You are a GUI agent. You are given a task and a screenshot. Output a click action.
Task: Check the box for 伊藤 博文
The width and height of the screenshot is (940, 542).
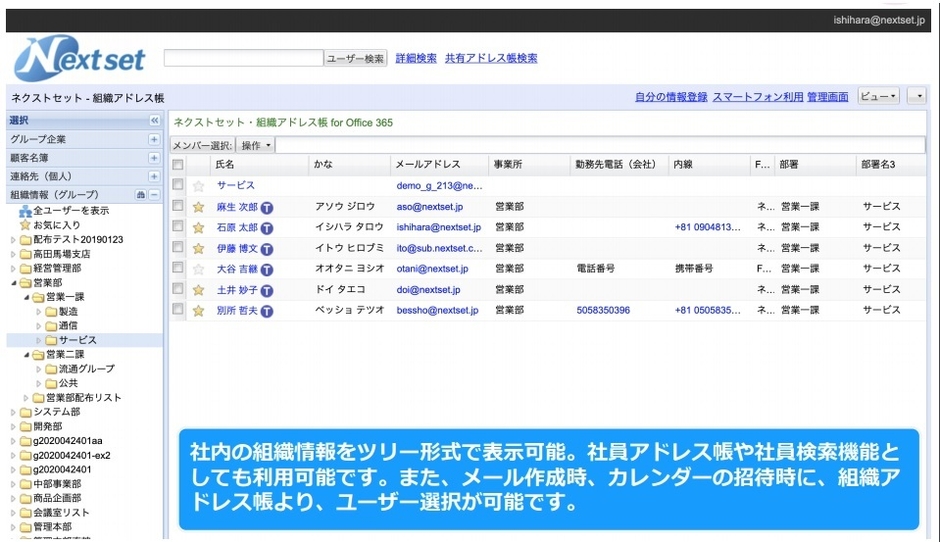tap(177, 246)
